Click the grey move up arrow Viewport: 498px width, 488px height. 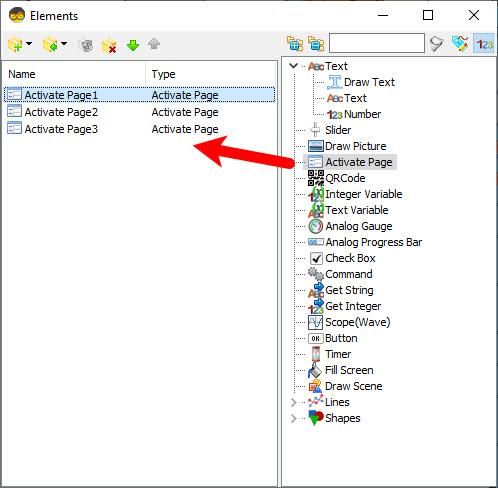154,44
